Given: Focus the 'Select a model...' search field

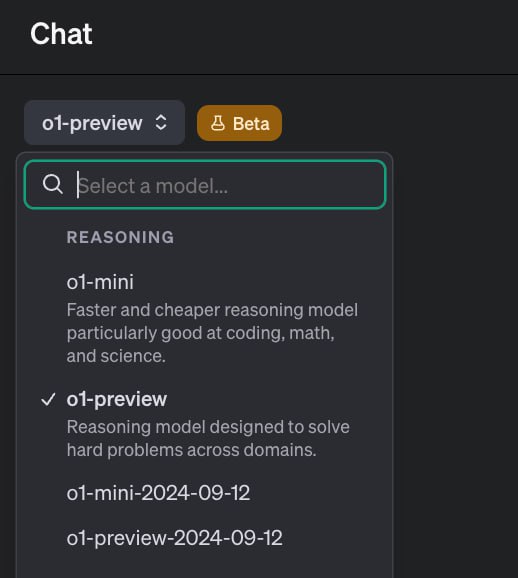Looking at the screenshot, I should point(205,184).
